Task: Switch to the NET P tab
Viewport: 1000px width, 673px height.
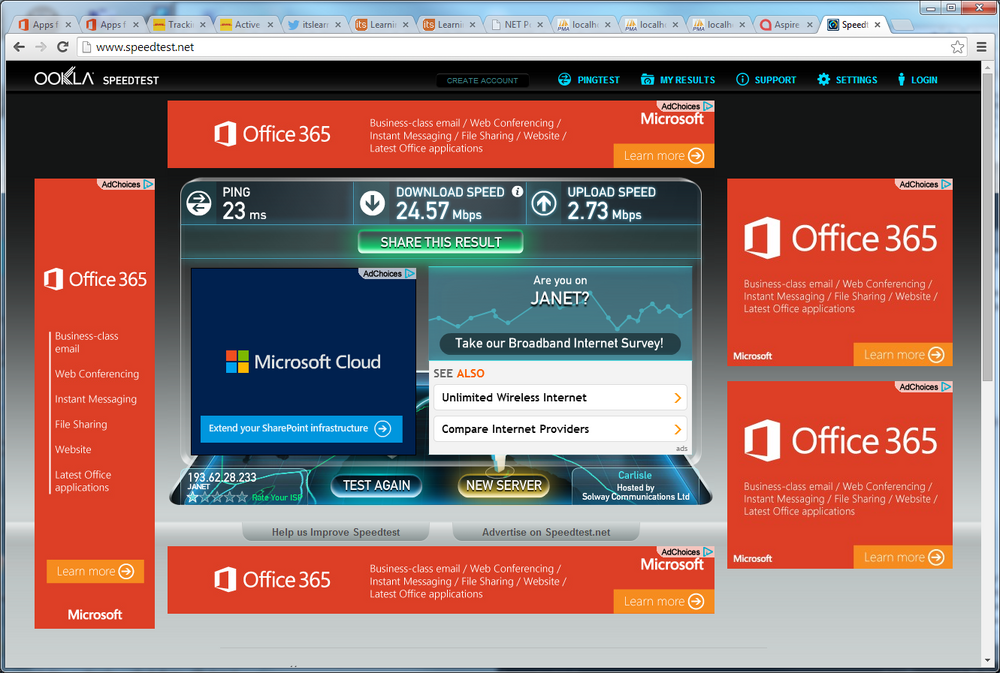Action: point(517,24)
